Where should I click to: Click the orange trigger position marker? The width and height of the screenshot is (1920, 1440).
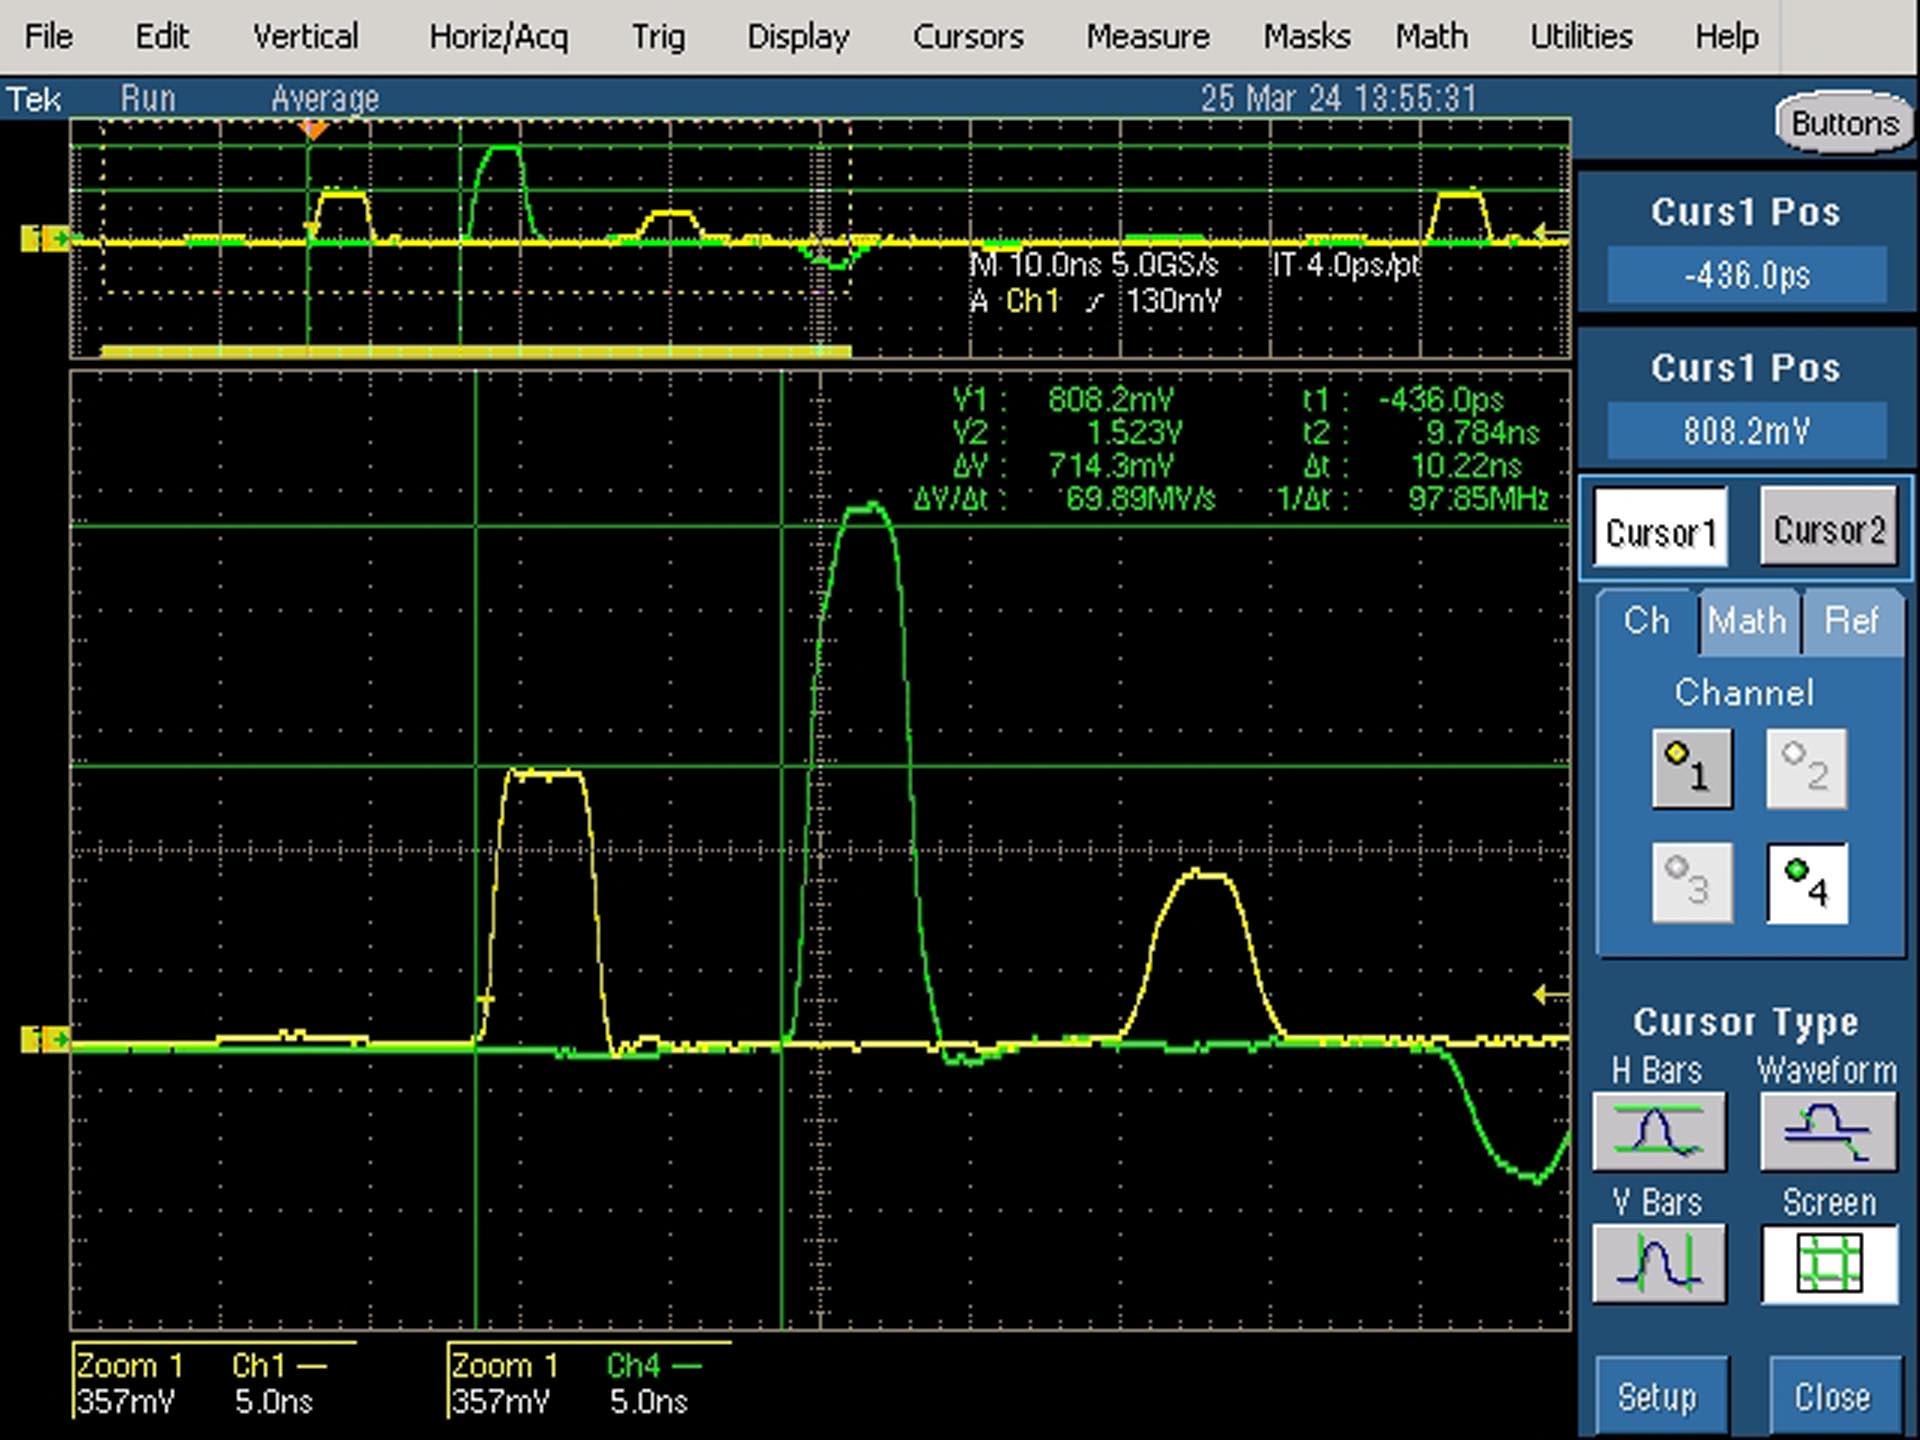(x=313, y=130)
